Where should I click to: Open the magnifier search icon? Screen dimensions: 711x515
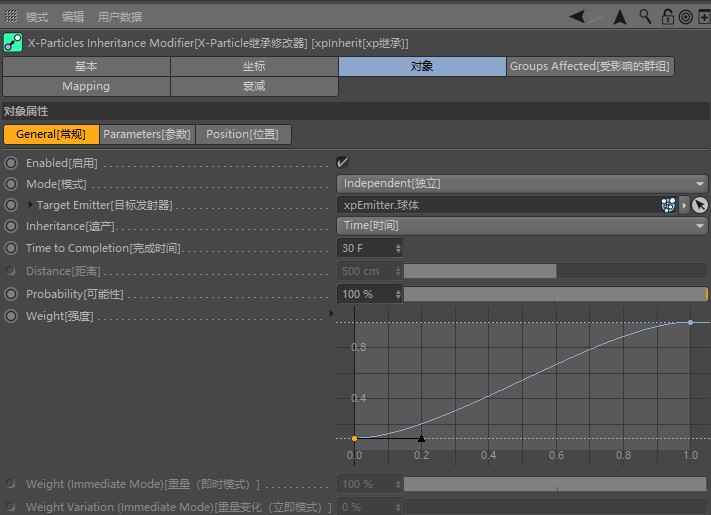pos(645,17)
